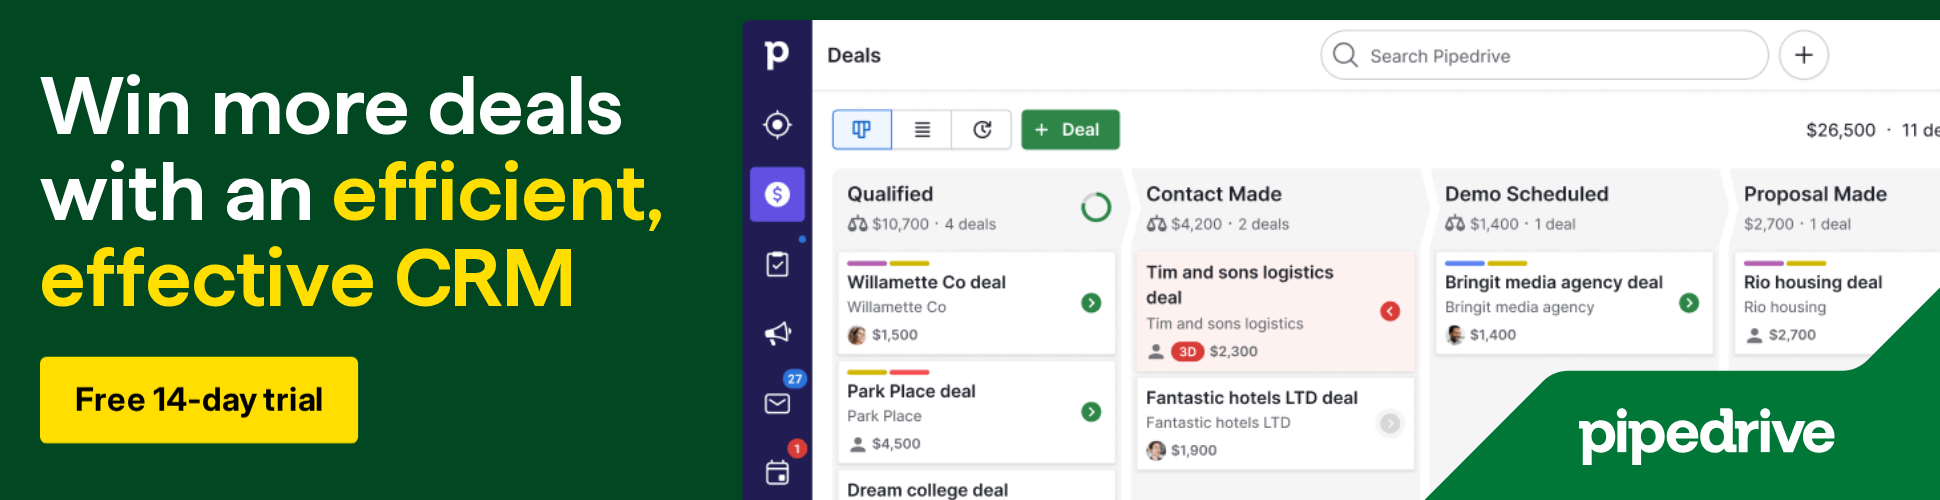The image size is (1940, 500).
Task: Click green arrow on Willamette Co deal
Action: point(1091,303)
